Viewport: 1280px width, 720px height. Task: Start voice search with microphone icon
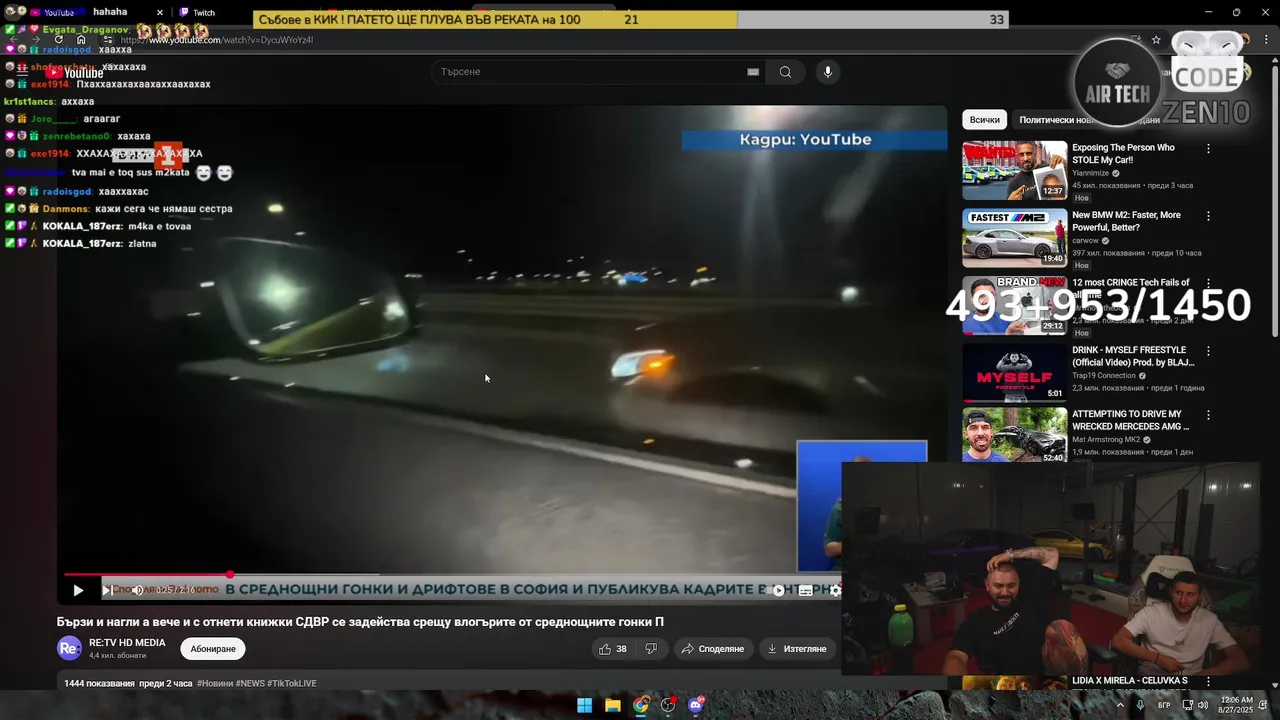click(x=827, y=72)
